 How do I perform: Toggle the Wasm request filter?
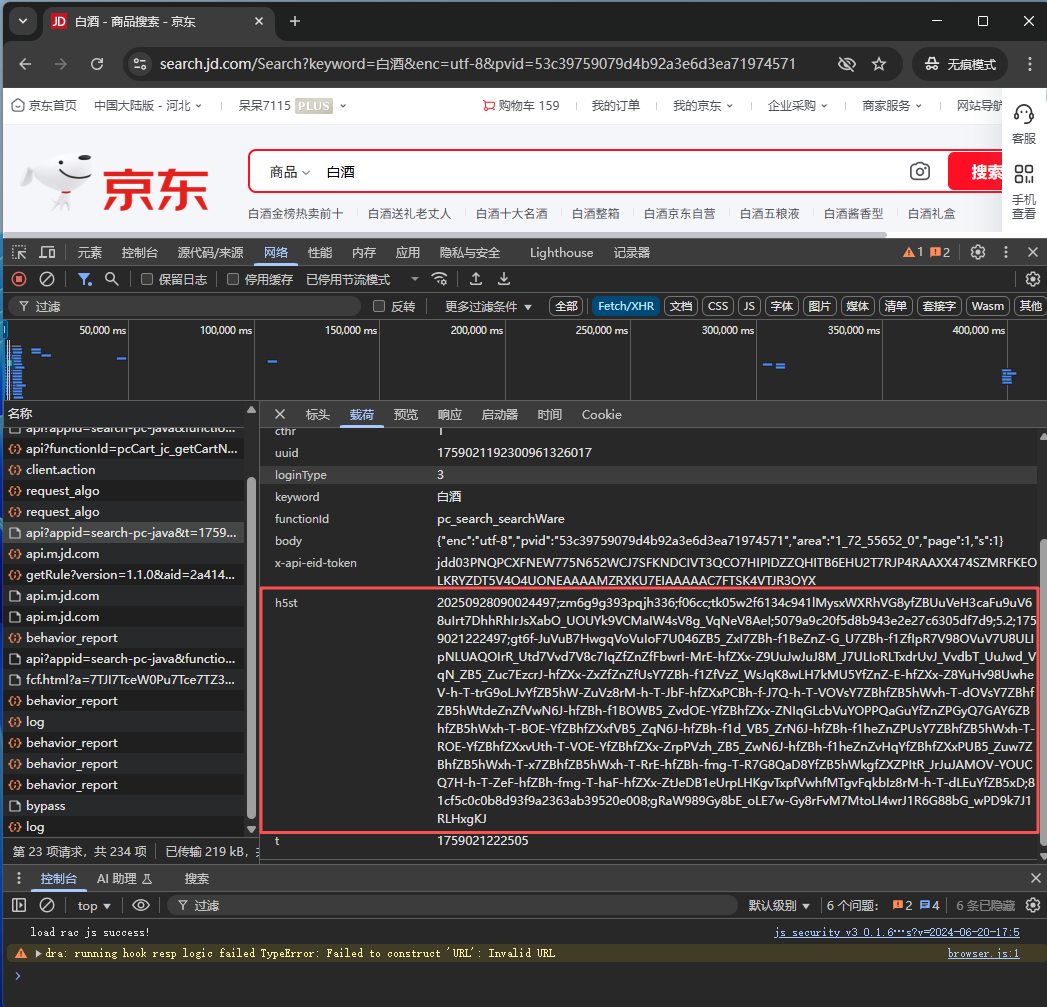988,307
